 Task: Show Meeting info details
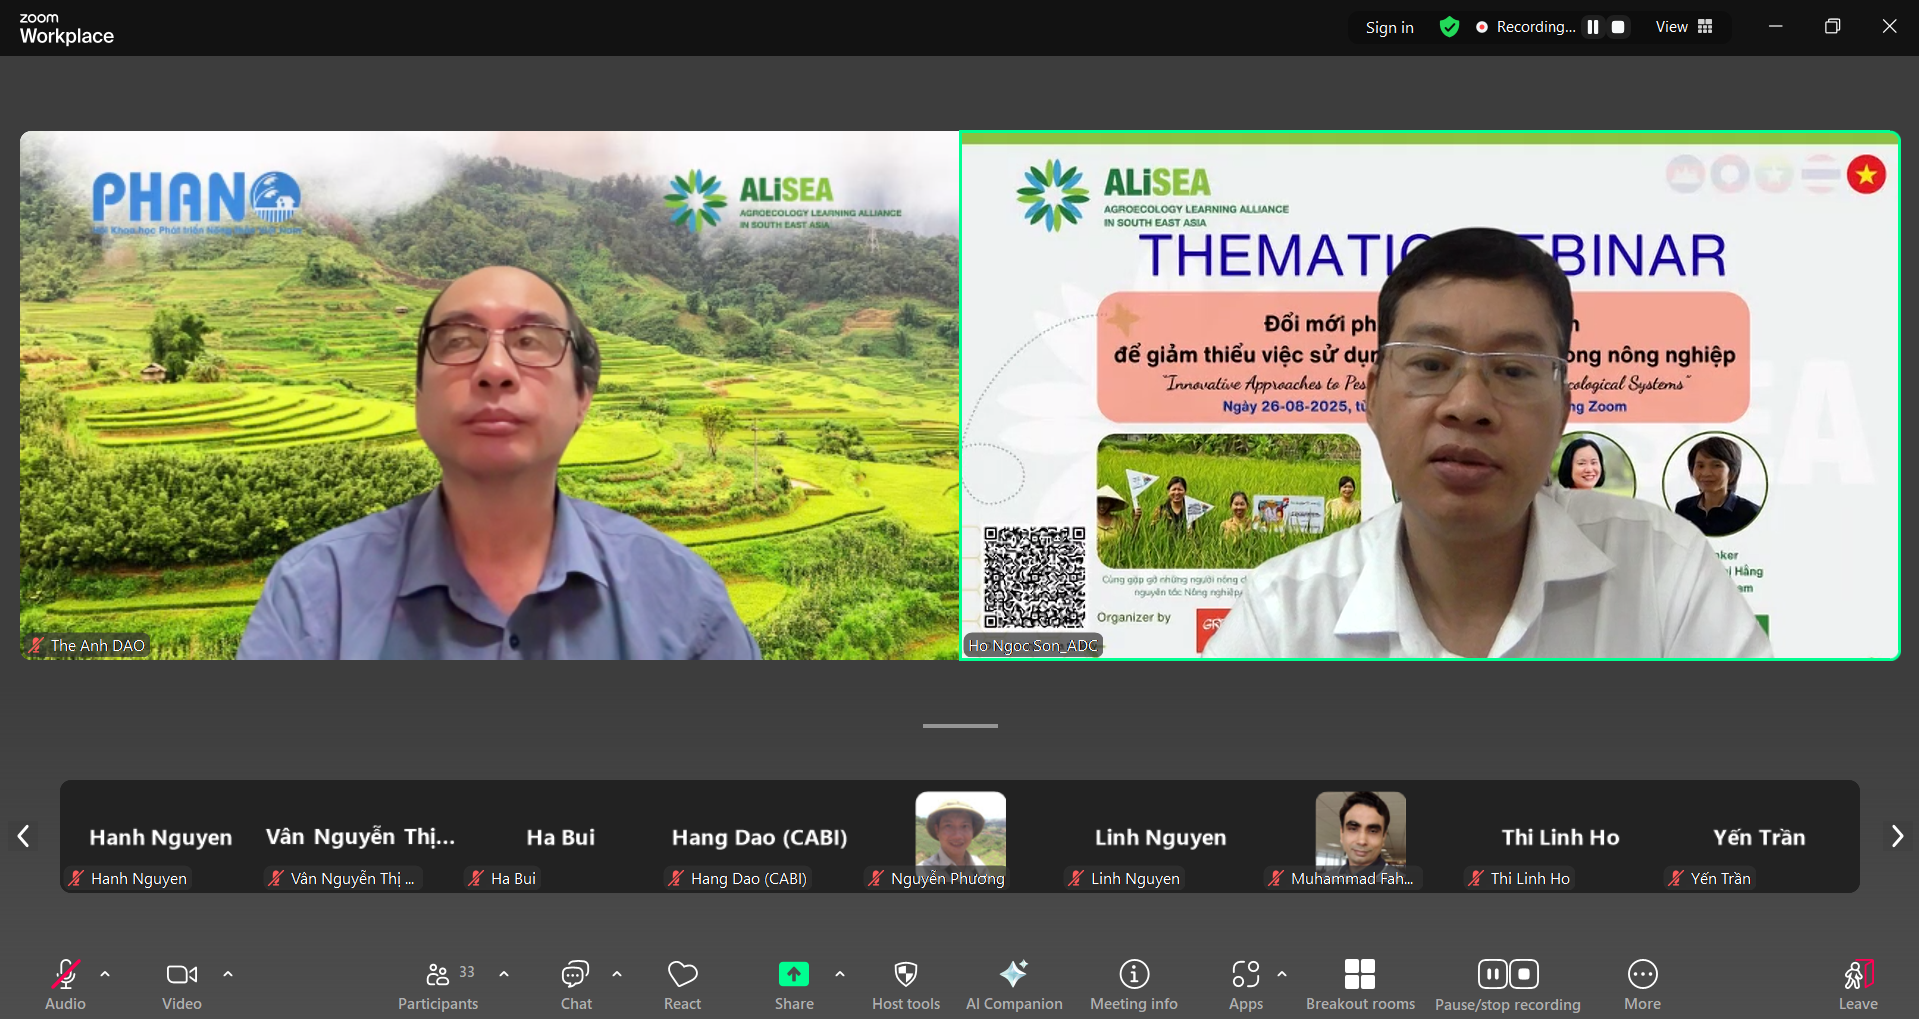(x=1133, y=985)
